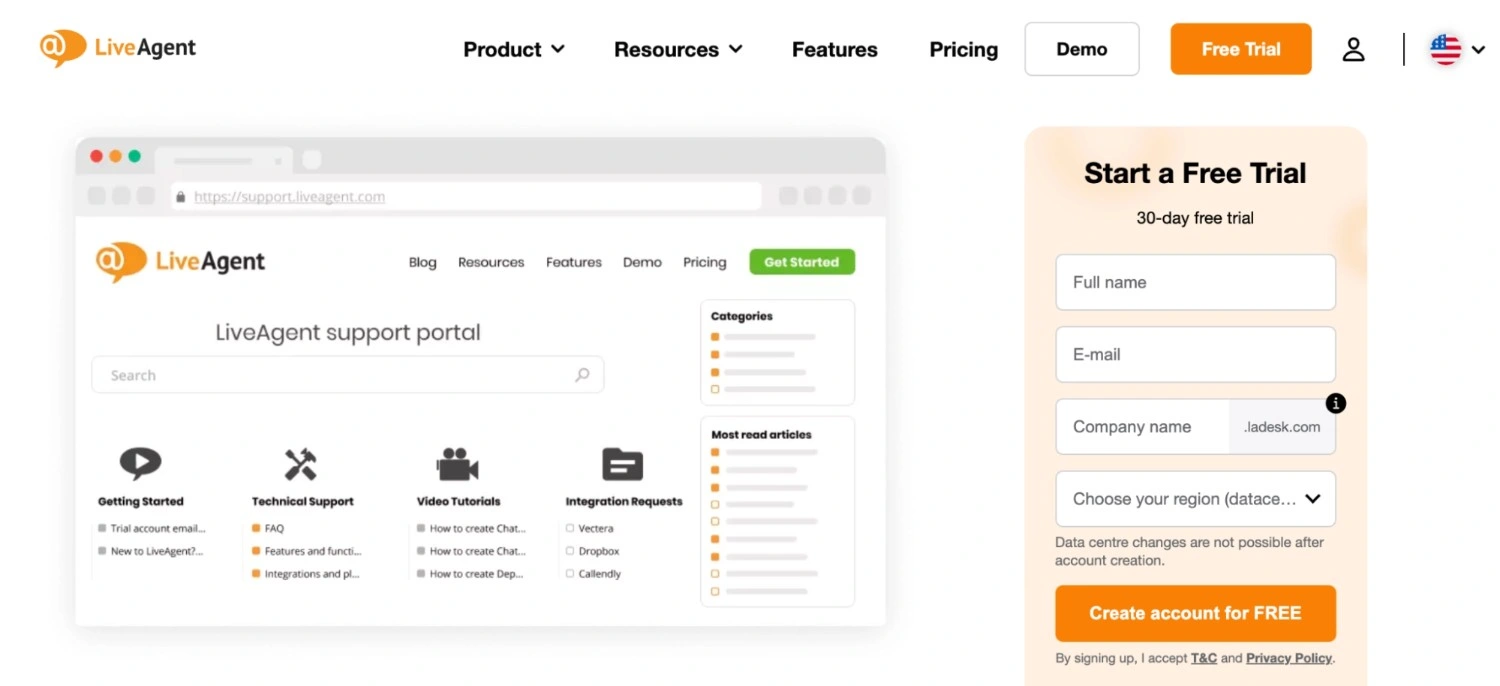This screenshot has width=1500, height=686.
Task: Click Demo in the portal preview menu
Action: (642, 262)
